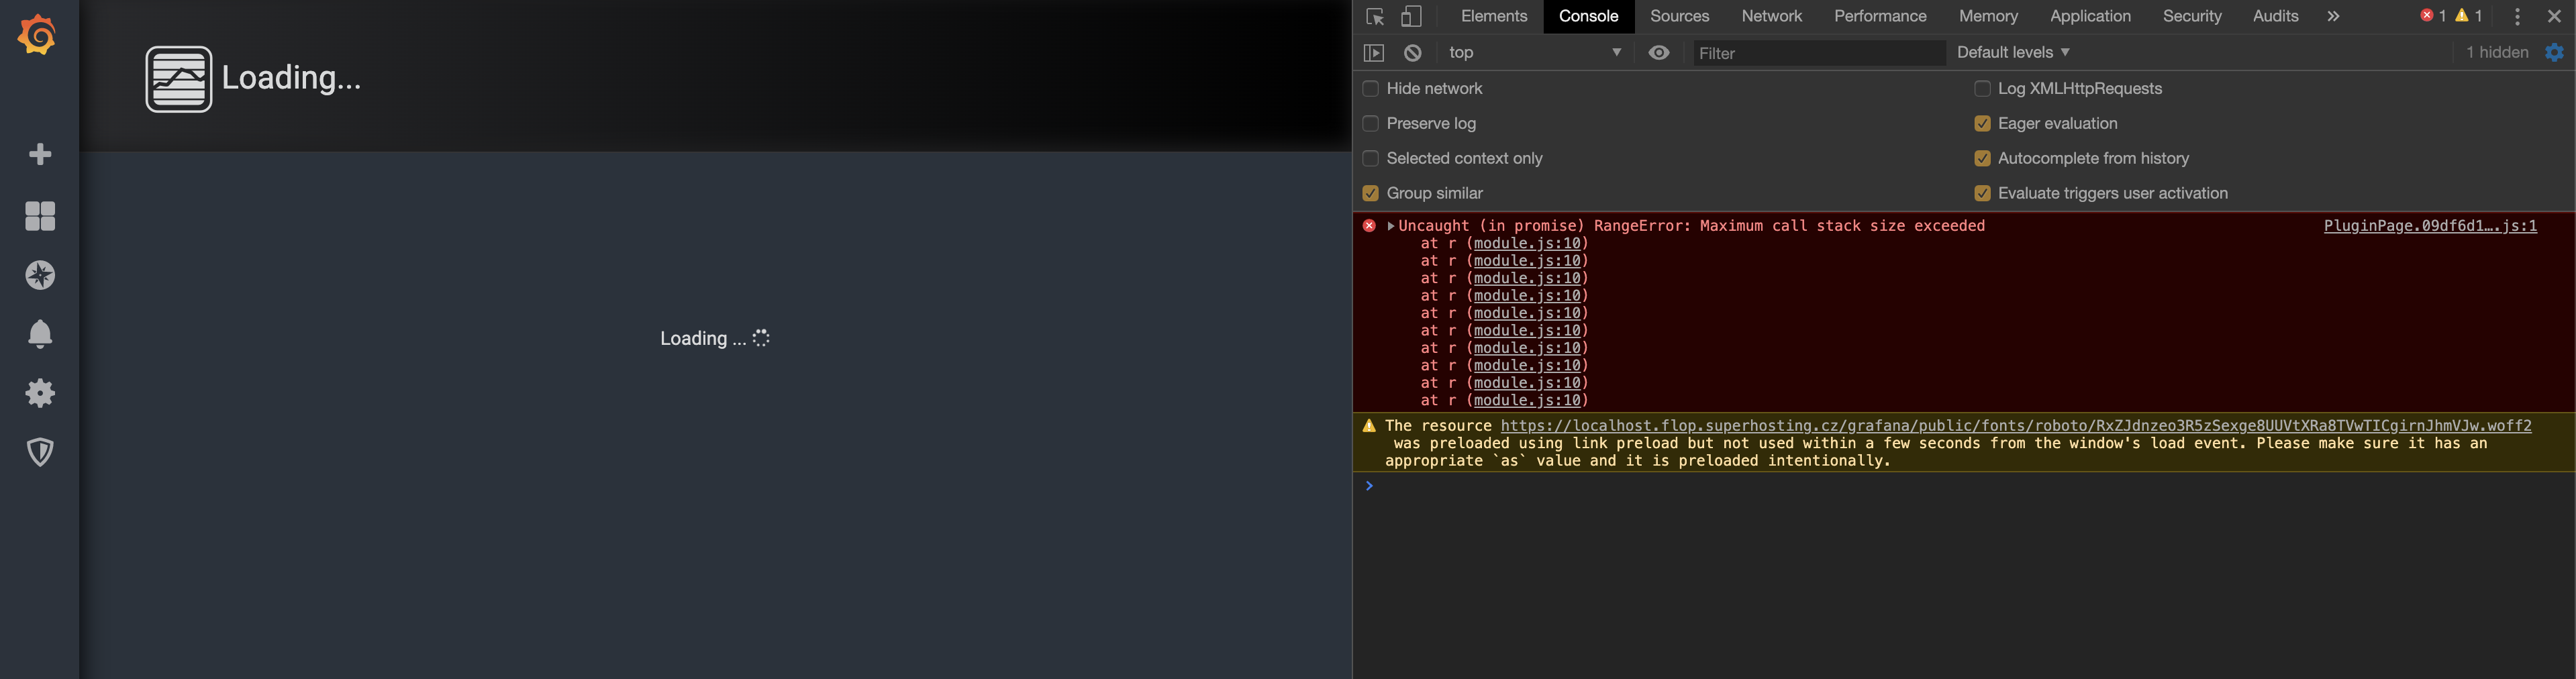Image resolution: width=2576 pixels, height=679 pixels.
Task: Open Alerting via the bell icon
Action: [x=39, y=334]
